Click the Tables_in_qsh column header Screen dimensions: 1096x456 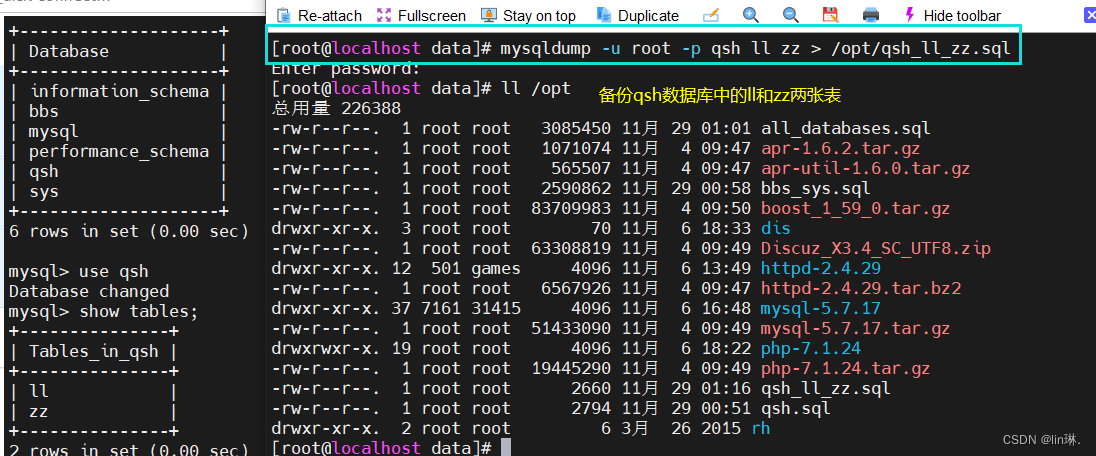point(94,352)
